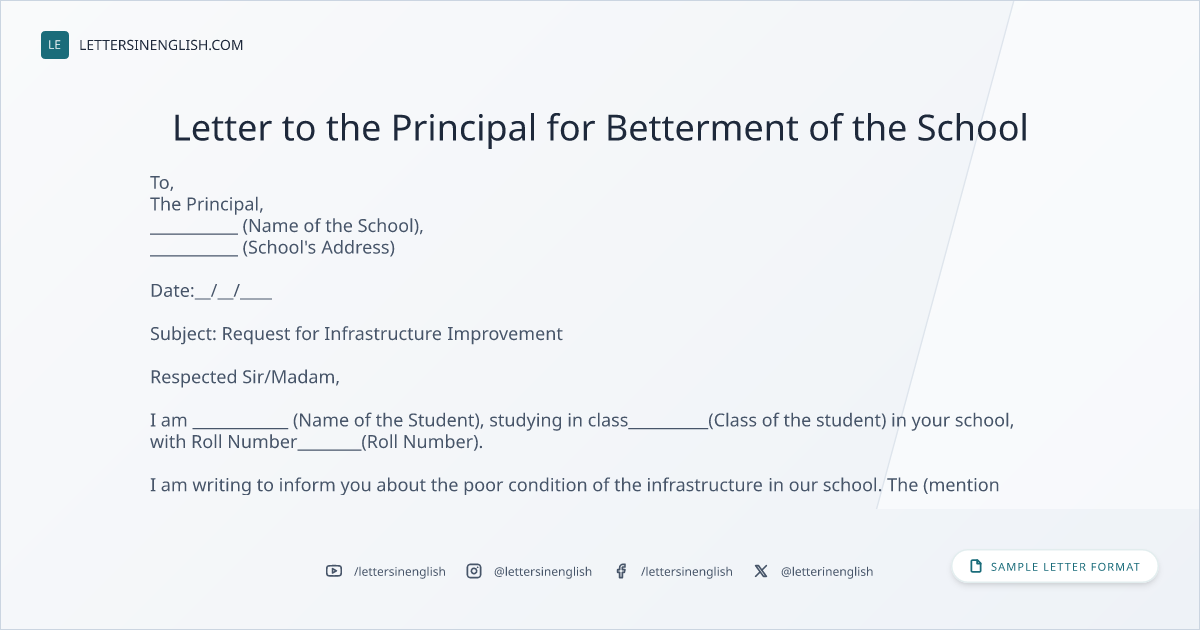Click the X (Twitter) icon
1200x630 pixels.
coord(761,571)
